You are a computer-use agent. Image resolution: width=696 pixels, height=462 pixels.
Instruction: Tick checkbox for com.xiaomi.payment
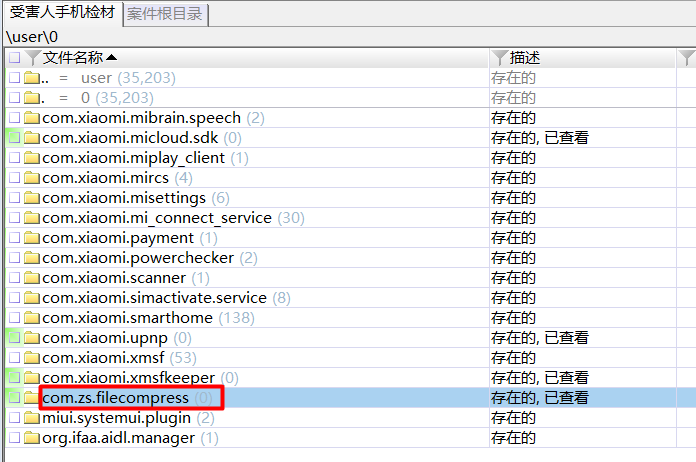click(15, 238)
